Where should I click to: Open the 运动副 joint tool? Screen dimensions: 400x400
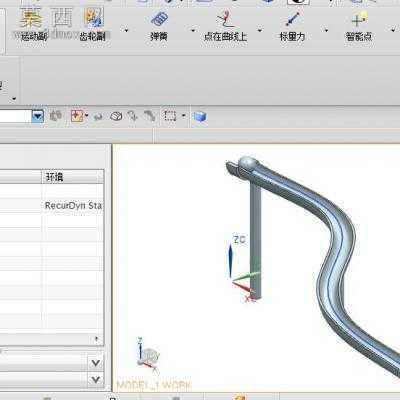tap(34, 24)
